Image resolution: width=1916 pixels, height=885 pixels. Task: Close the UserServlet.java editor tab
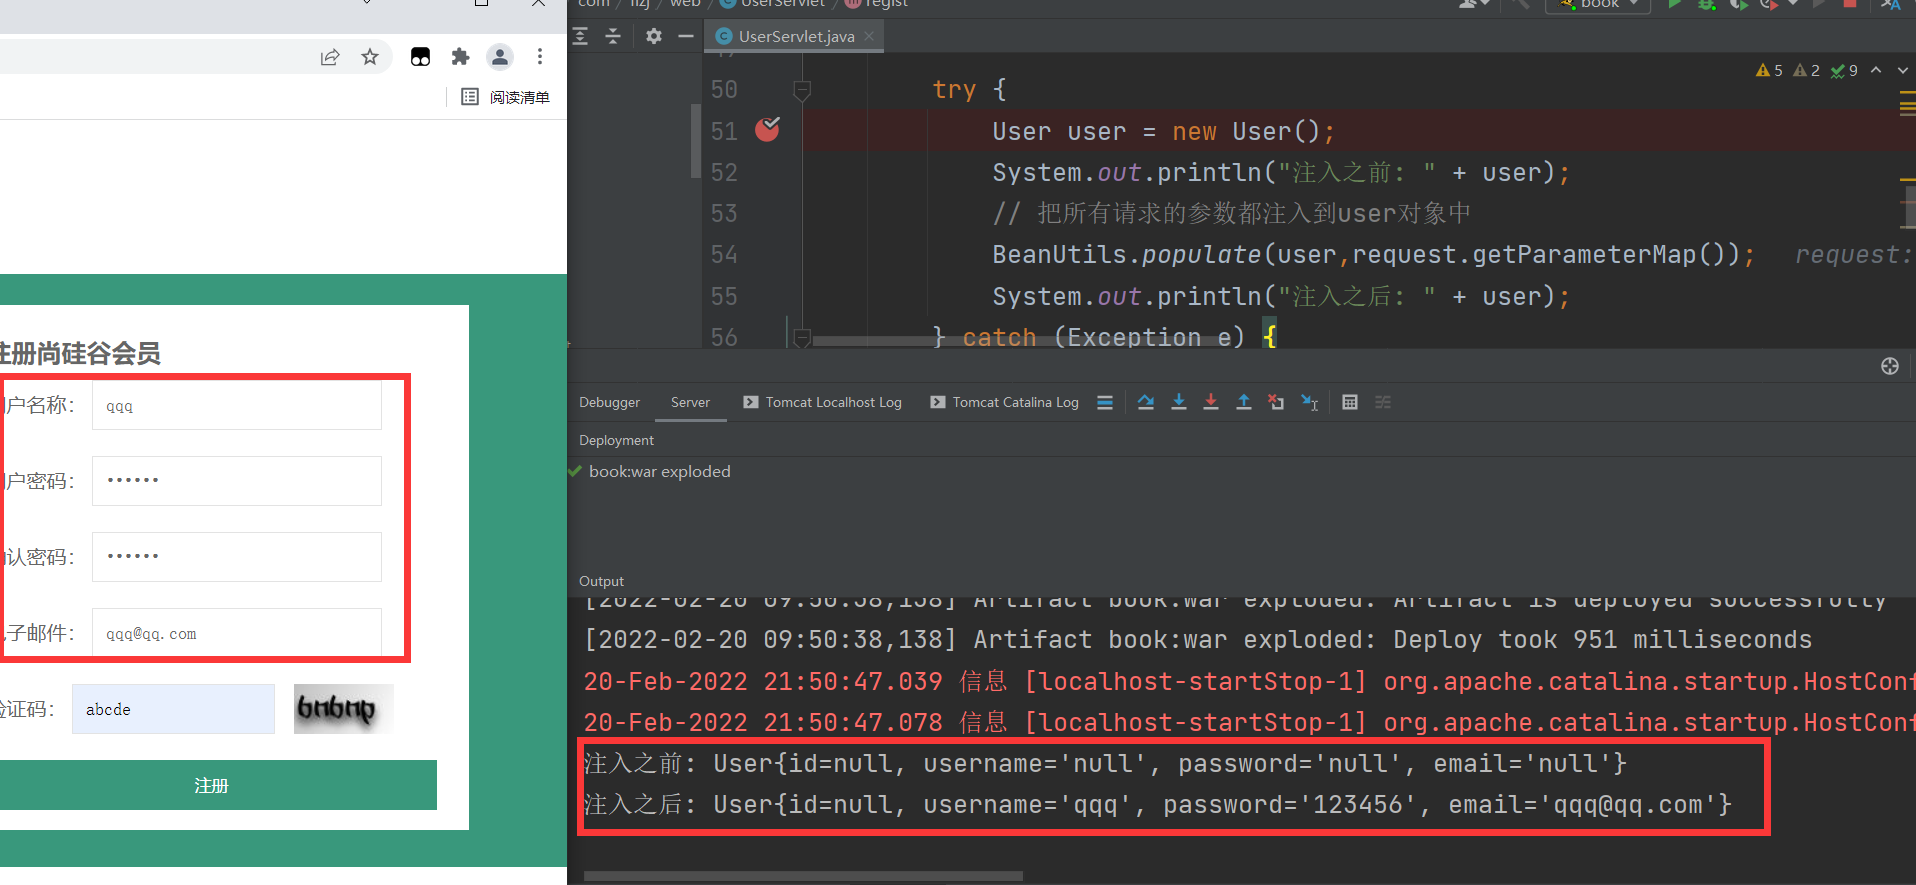point(869,36)
